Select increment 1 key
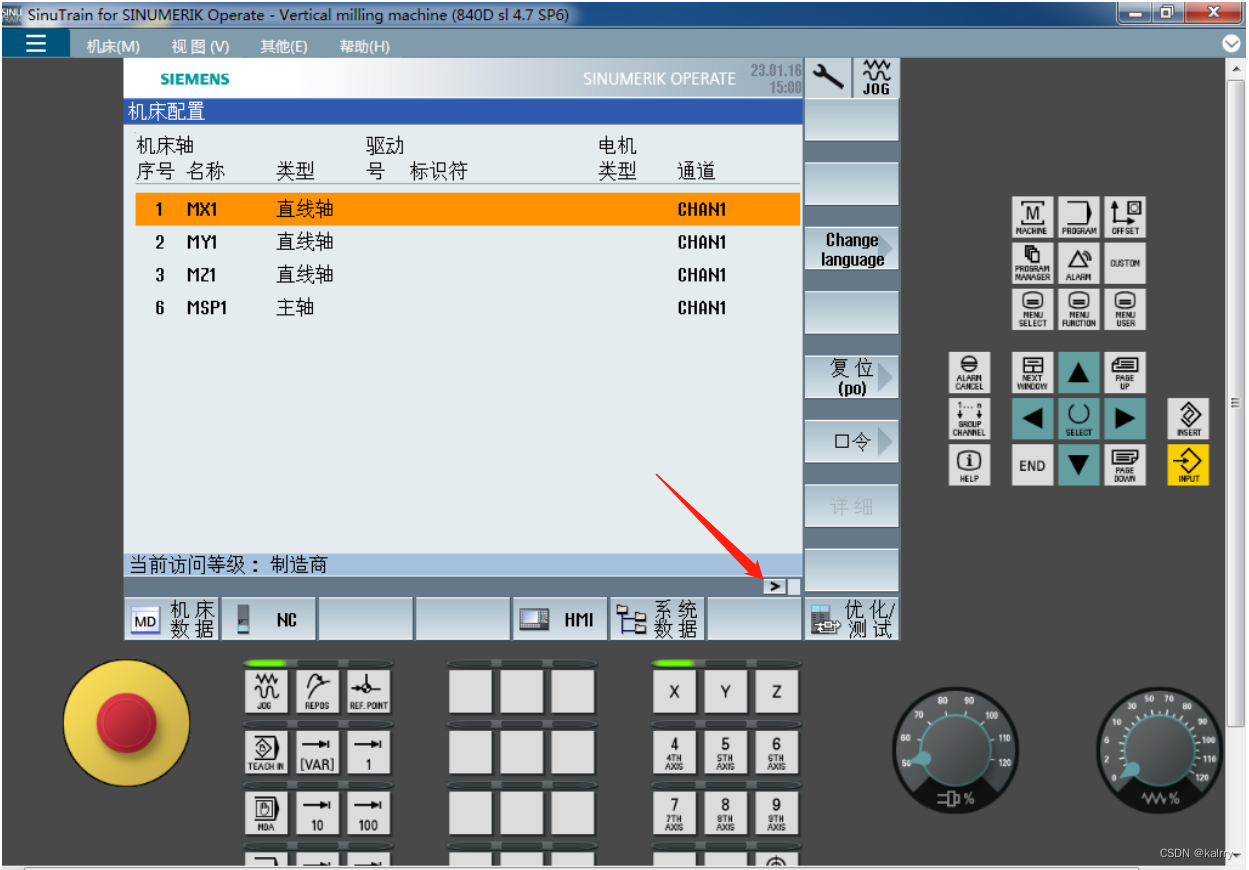1249x870 pixels. pos(368,752)
